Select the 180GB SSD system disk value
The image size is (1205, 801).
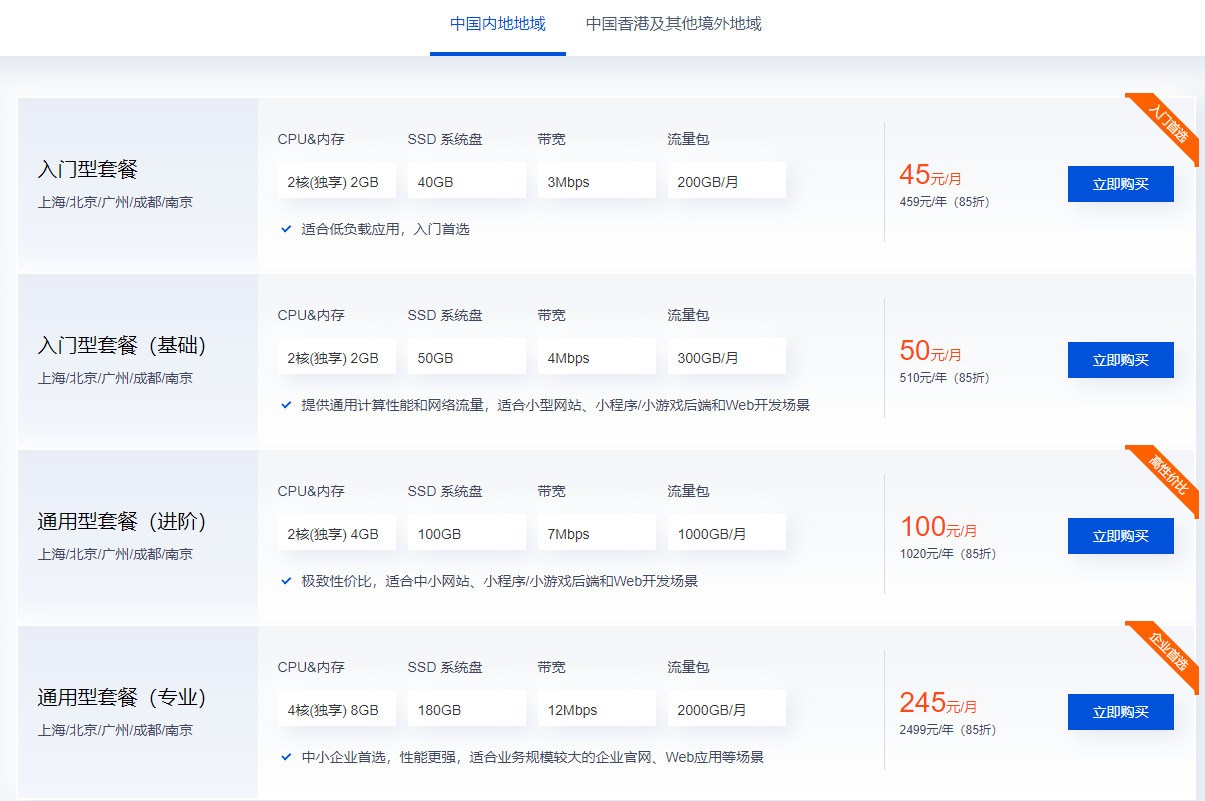(467, 710)
